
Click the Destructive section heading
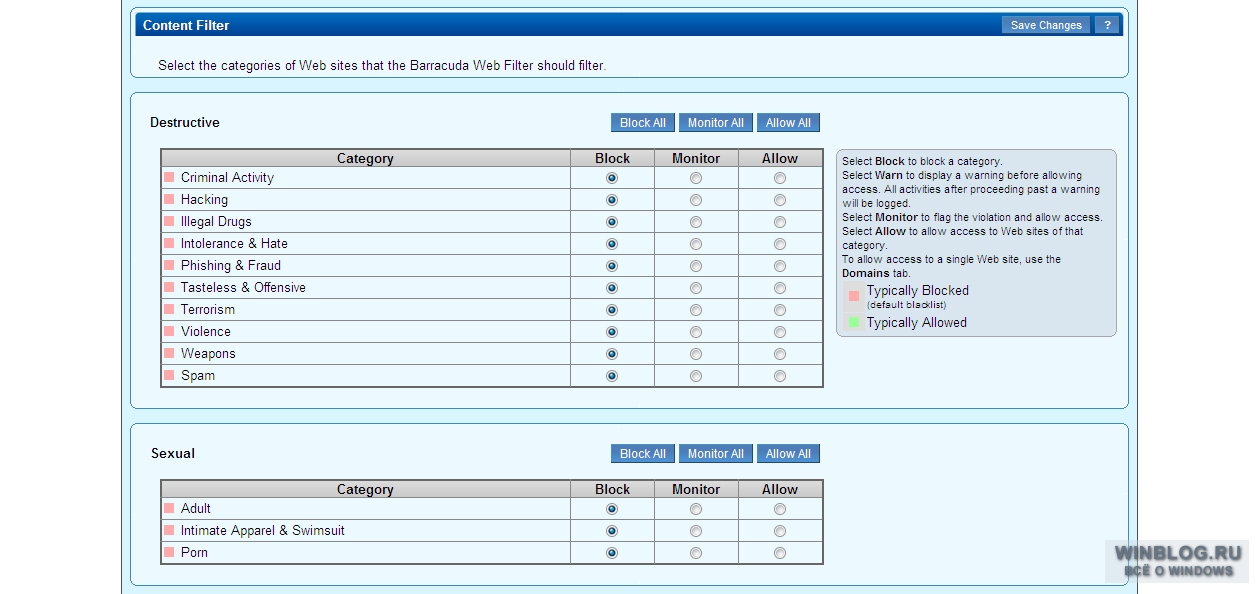(185, 123)
